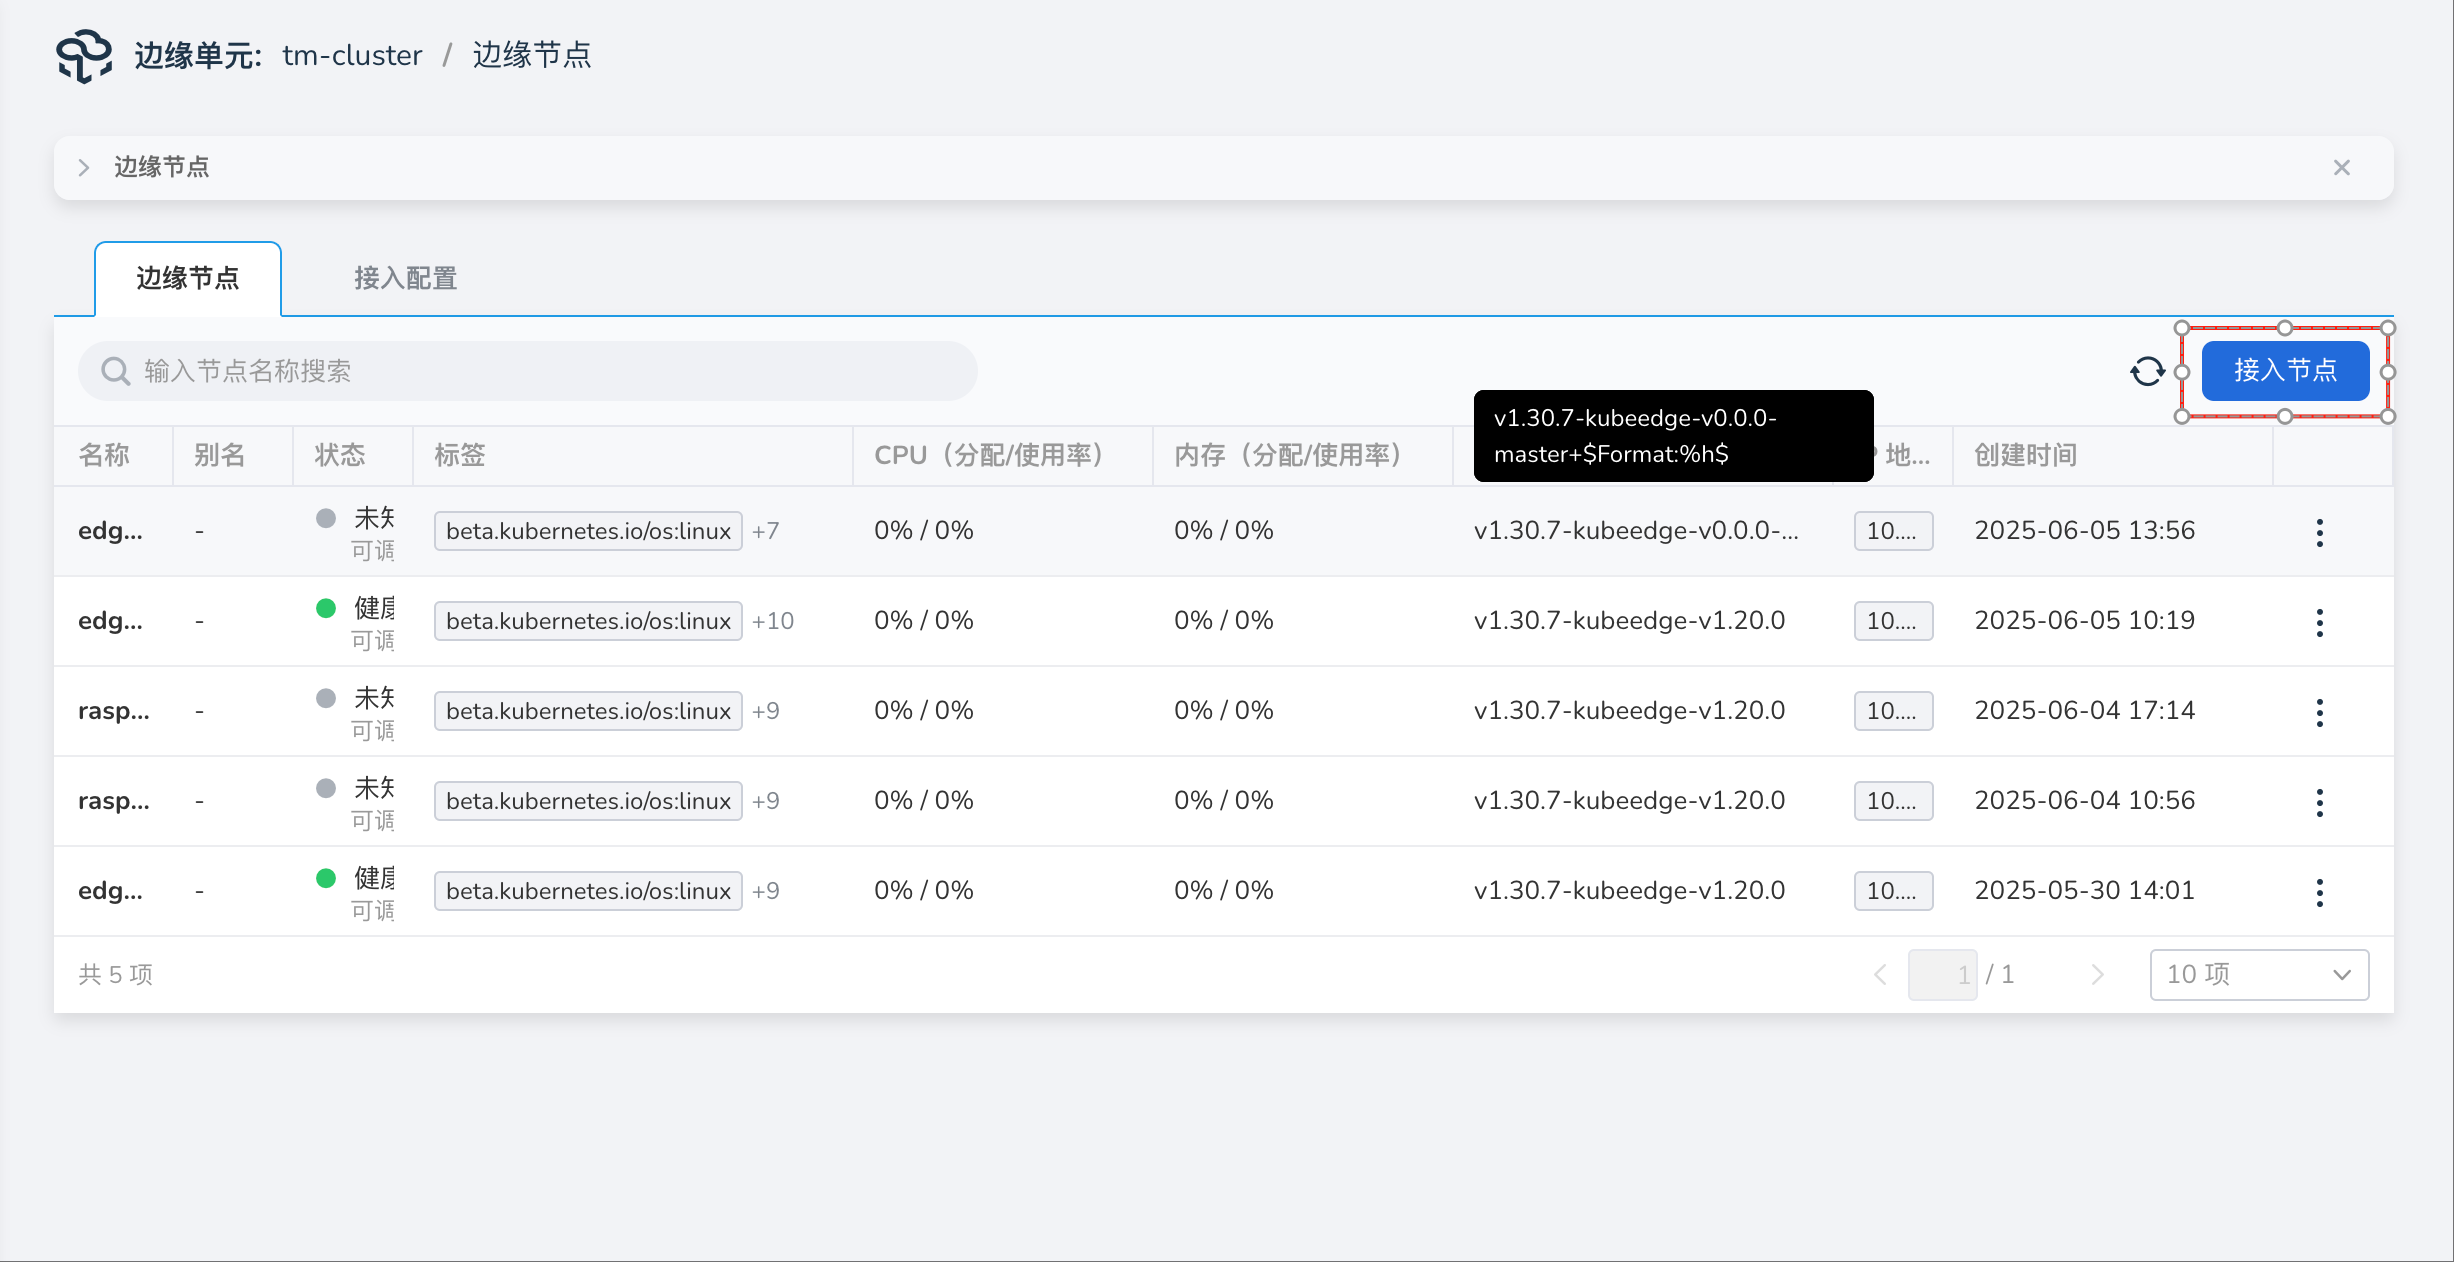Image resolution: width=2454 pixels, height=1262 pixels.
Task: Open actions menu for the 2025-06-05 10:19 node
Action: (x=2319, y=622)
